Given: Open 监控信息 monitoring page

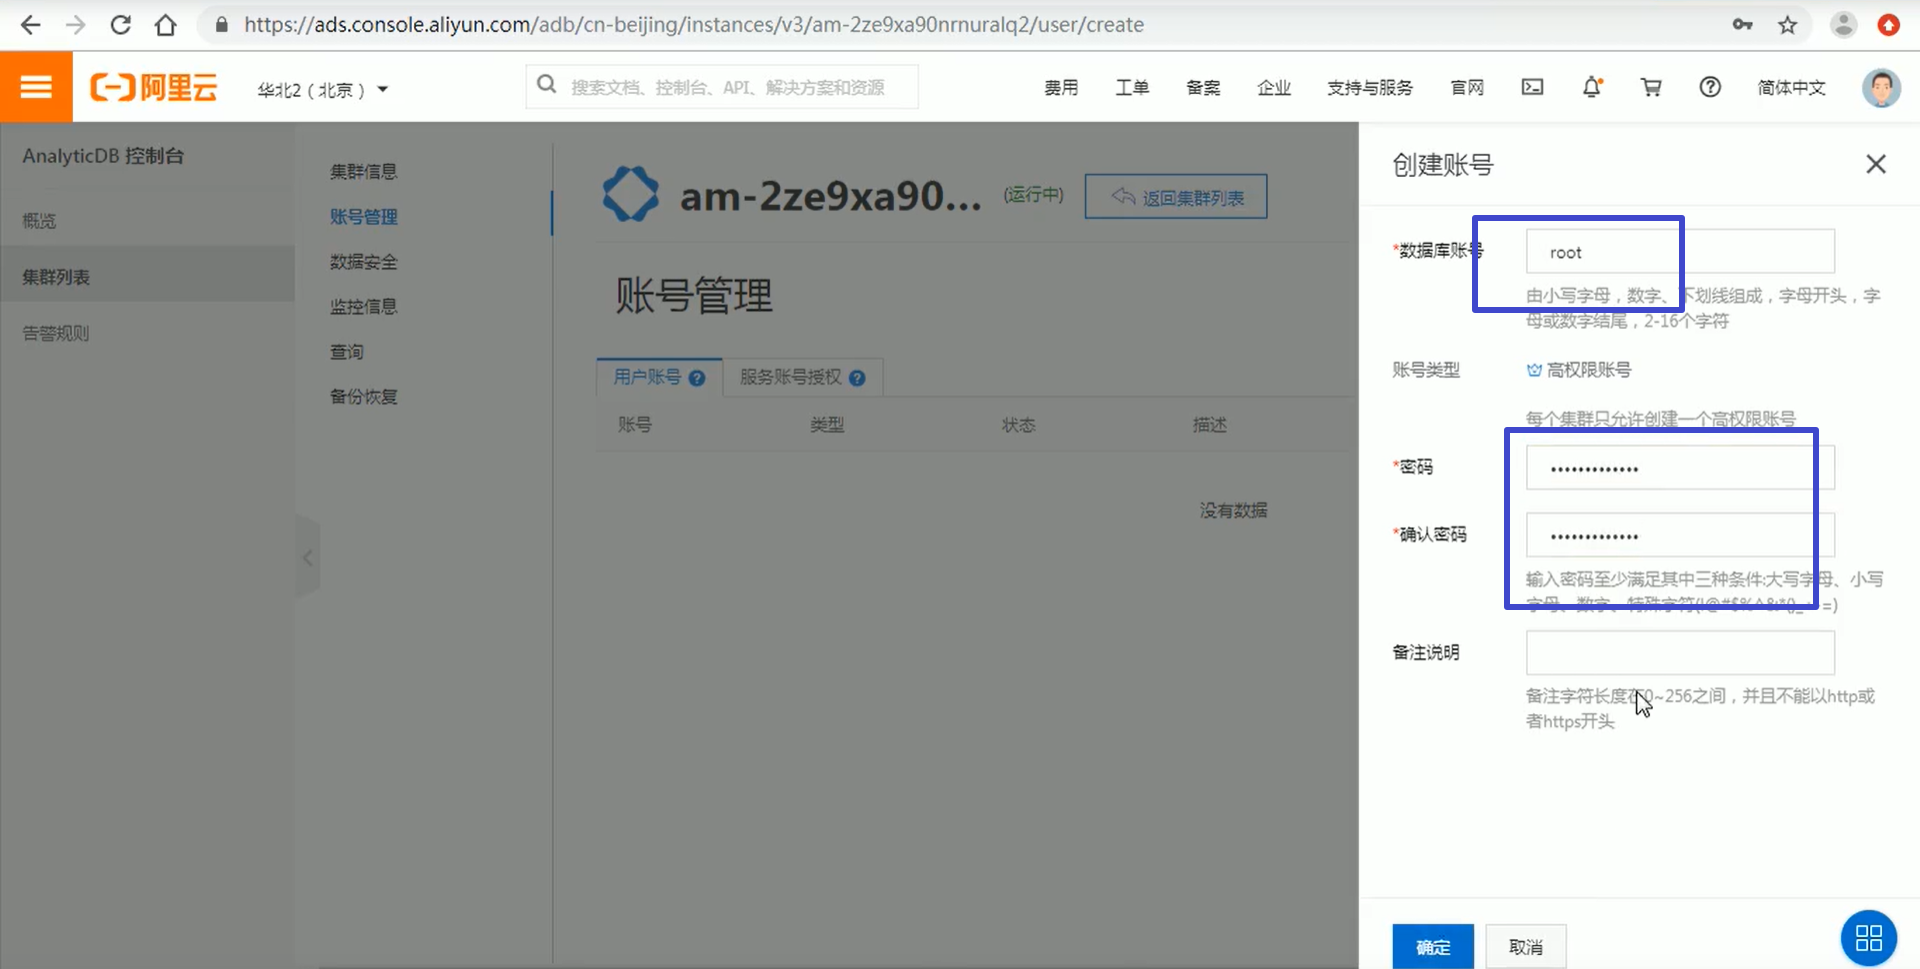Looking at the screenshot, I should [364, 306].
